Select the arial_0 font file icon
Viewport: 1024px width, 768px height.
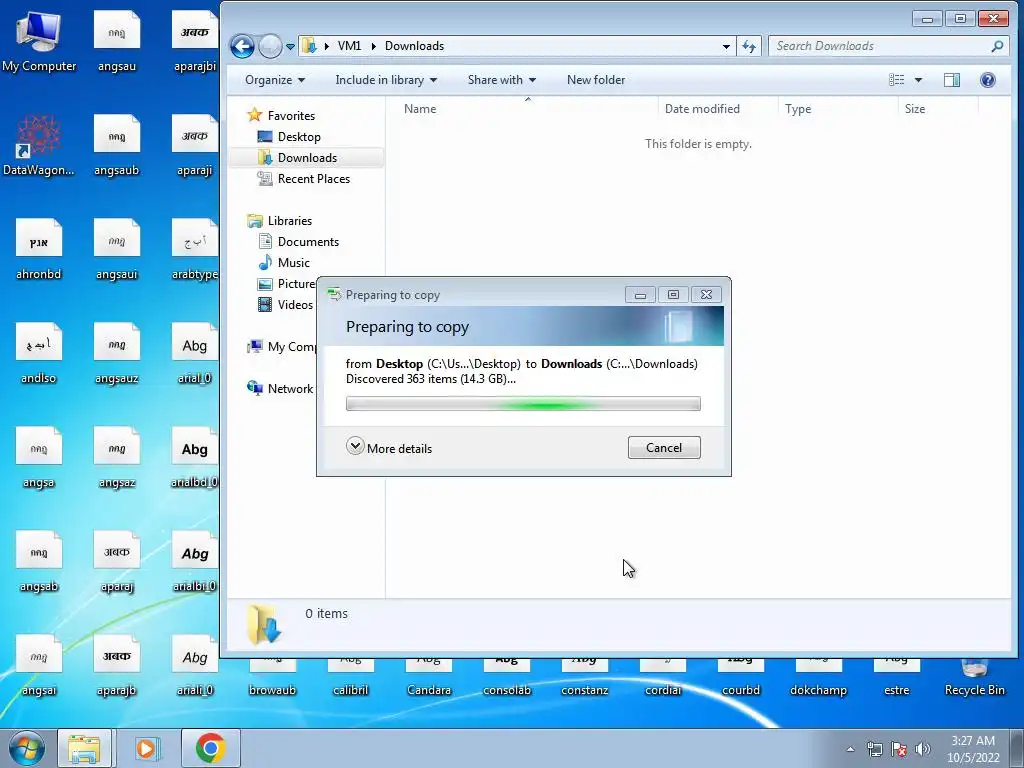[x=195, y=353]
